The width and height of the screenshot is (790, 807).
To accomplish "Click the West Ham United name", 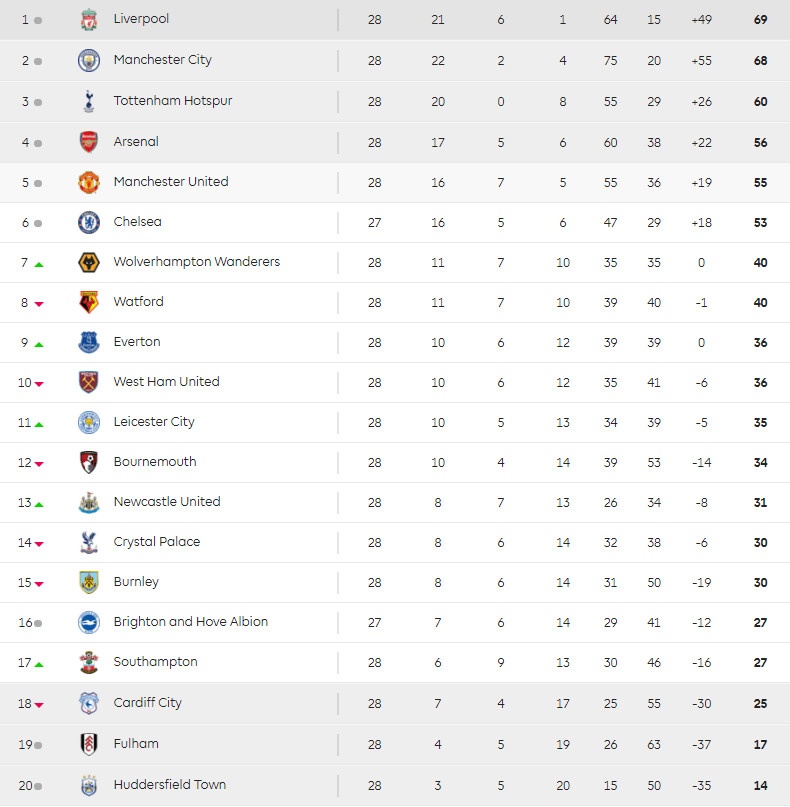I will 166,382.
